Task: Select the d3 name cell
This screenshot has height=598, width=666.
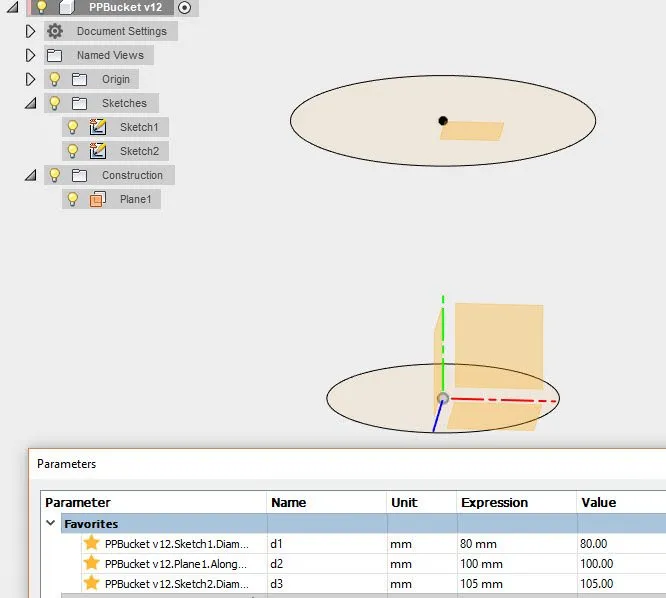Action: click(x=327, y=584)
